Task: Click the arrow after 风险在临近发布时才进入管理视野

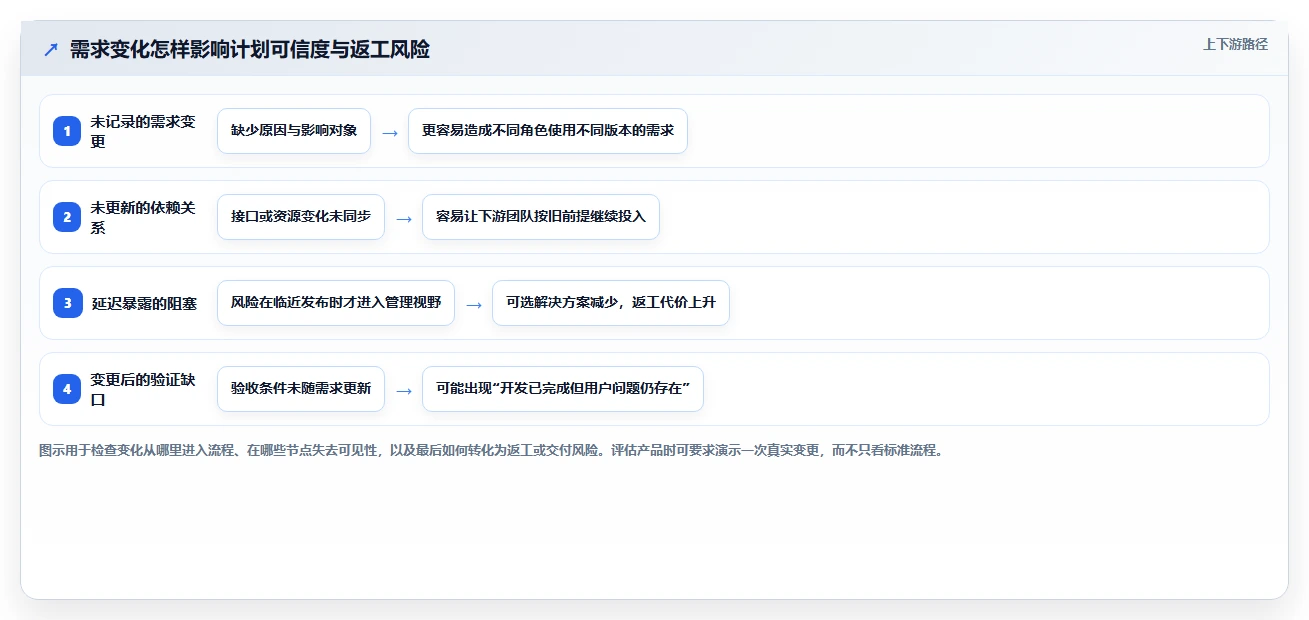Action: click(474, 304)
